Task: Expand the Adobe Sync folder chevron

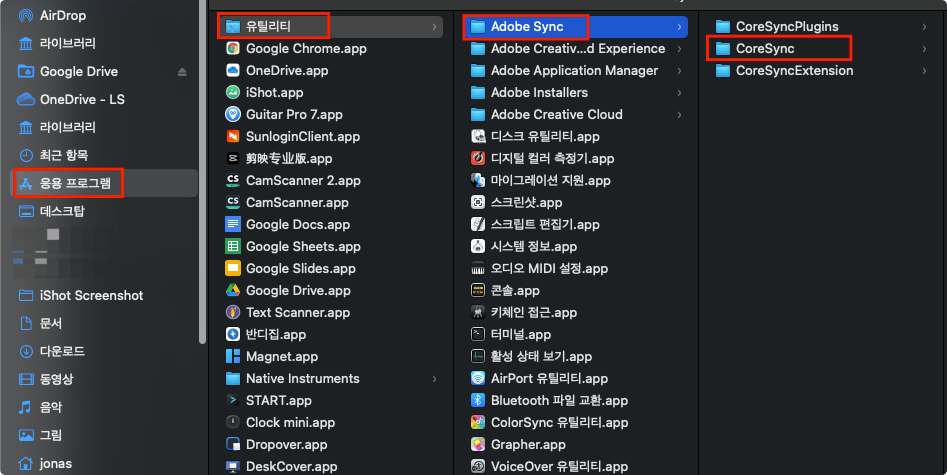Action: click(679, 27)
